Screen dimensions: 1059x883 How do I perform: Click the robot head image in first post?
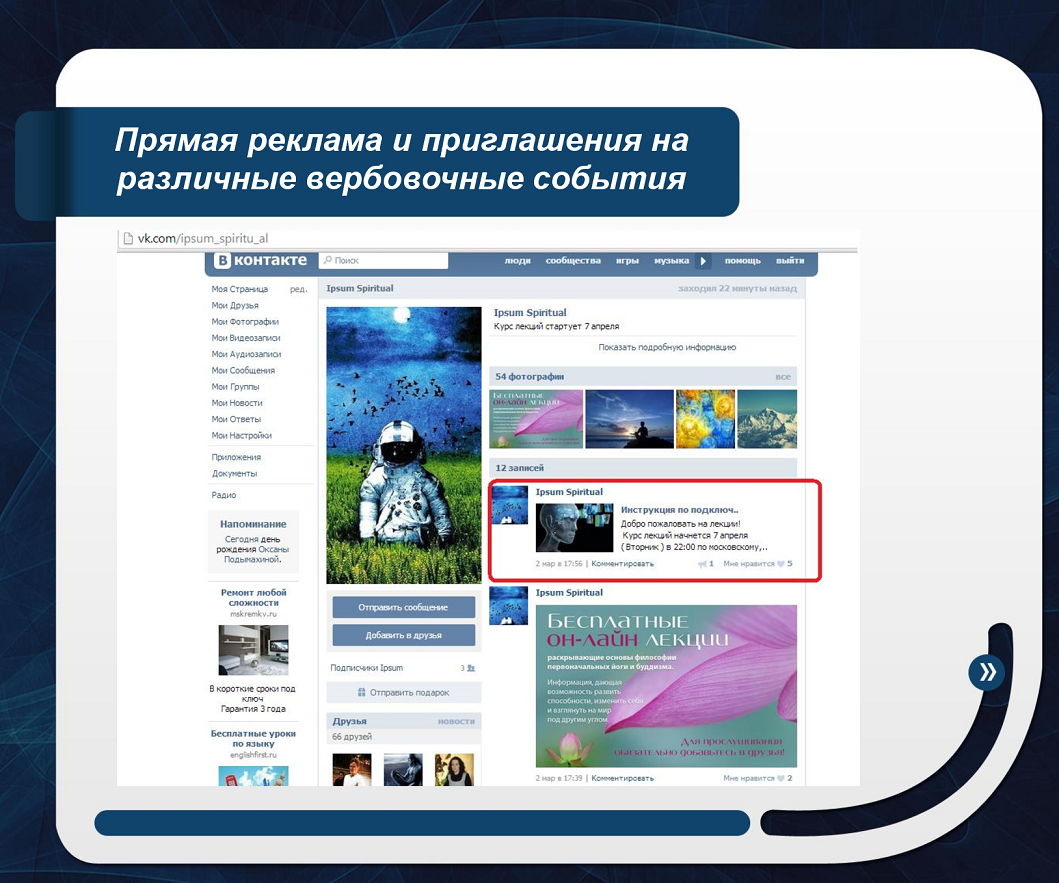click(574, 528)
